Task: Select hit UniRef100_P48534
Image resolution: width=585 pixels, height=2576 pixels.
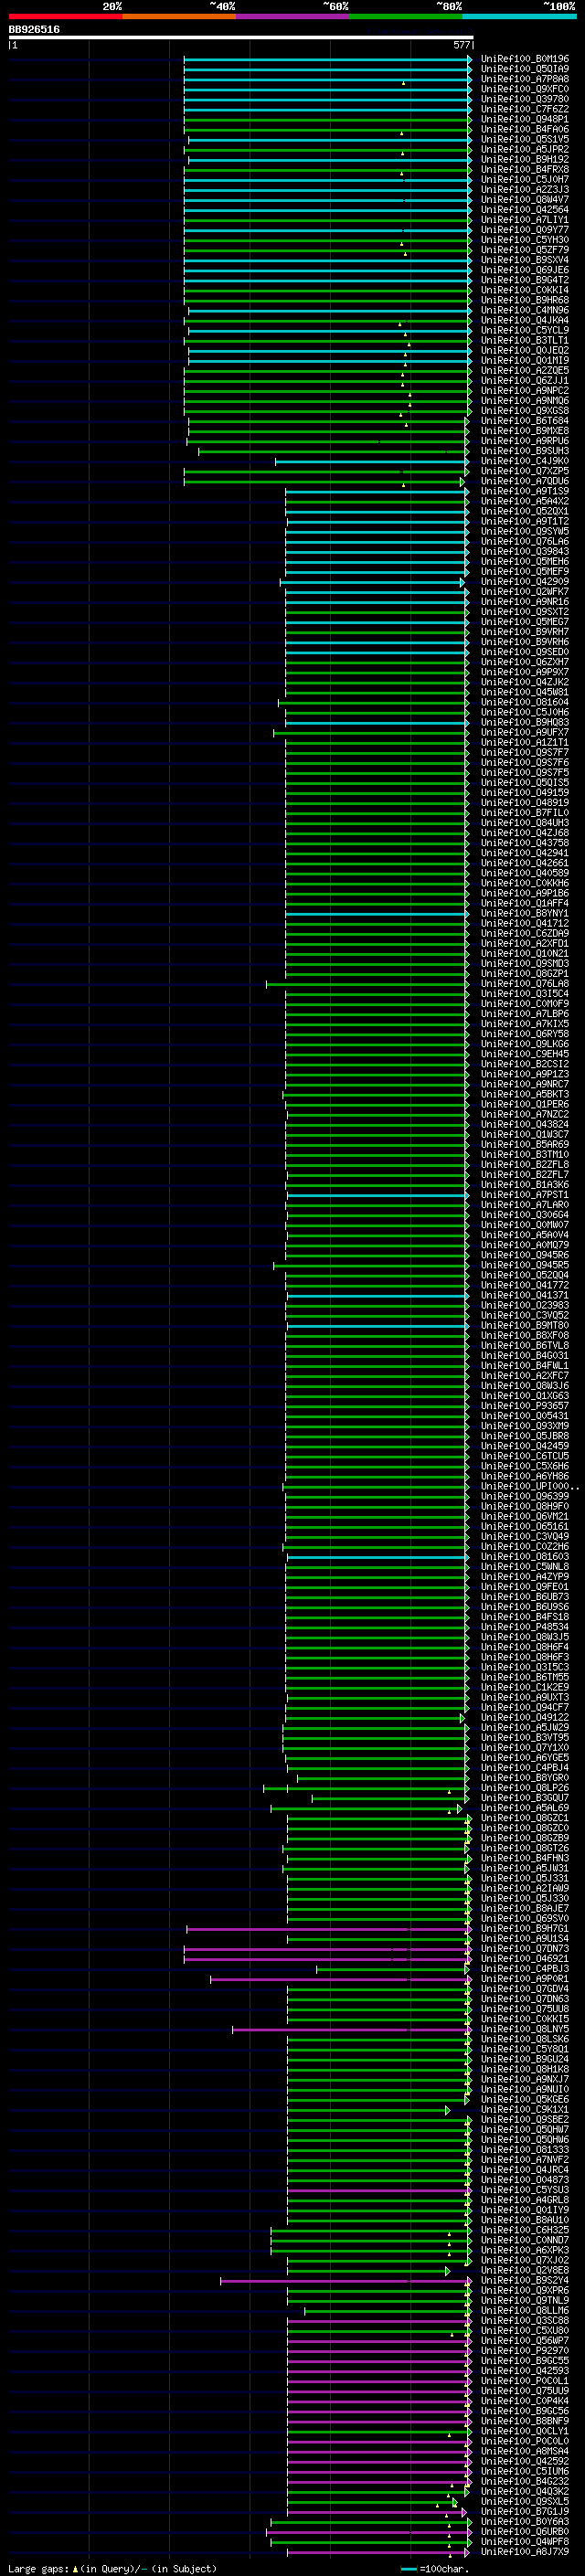Action: [x=525, y=1627]
